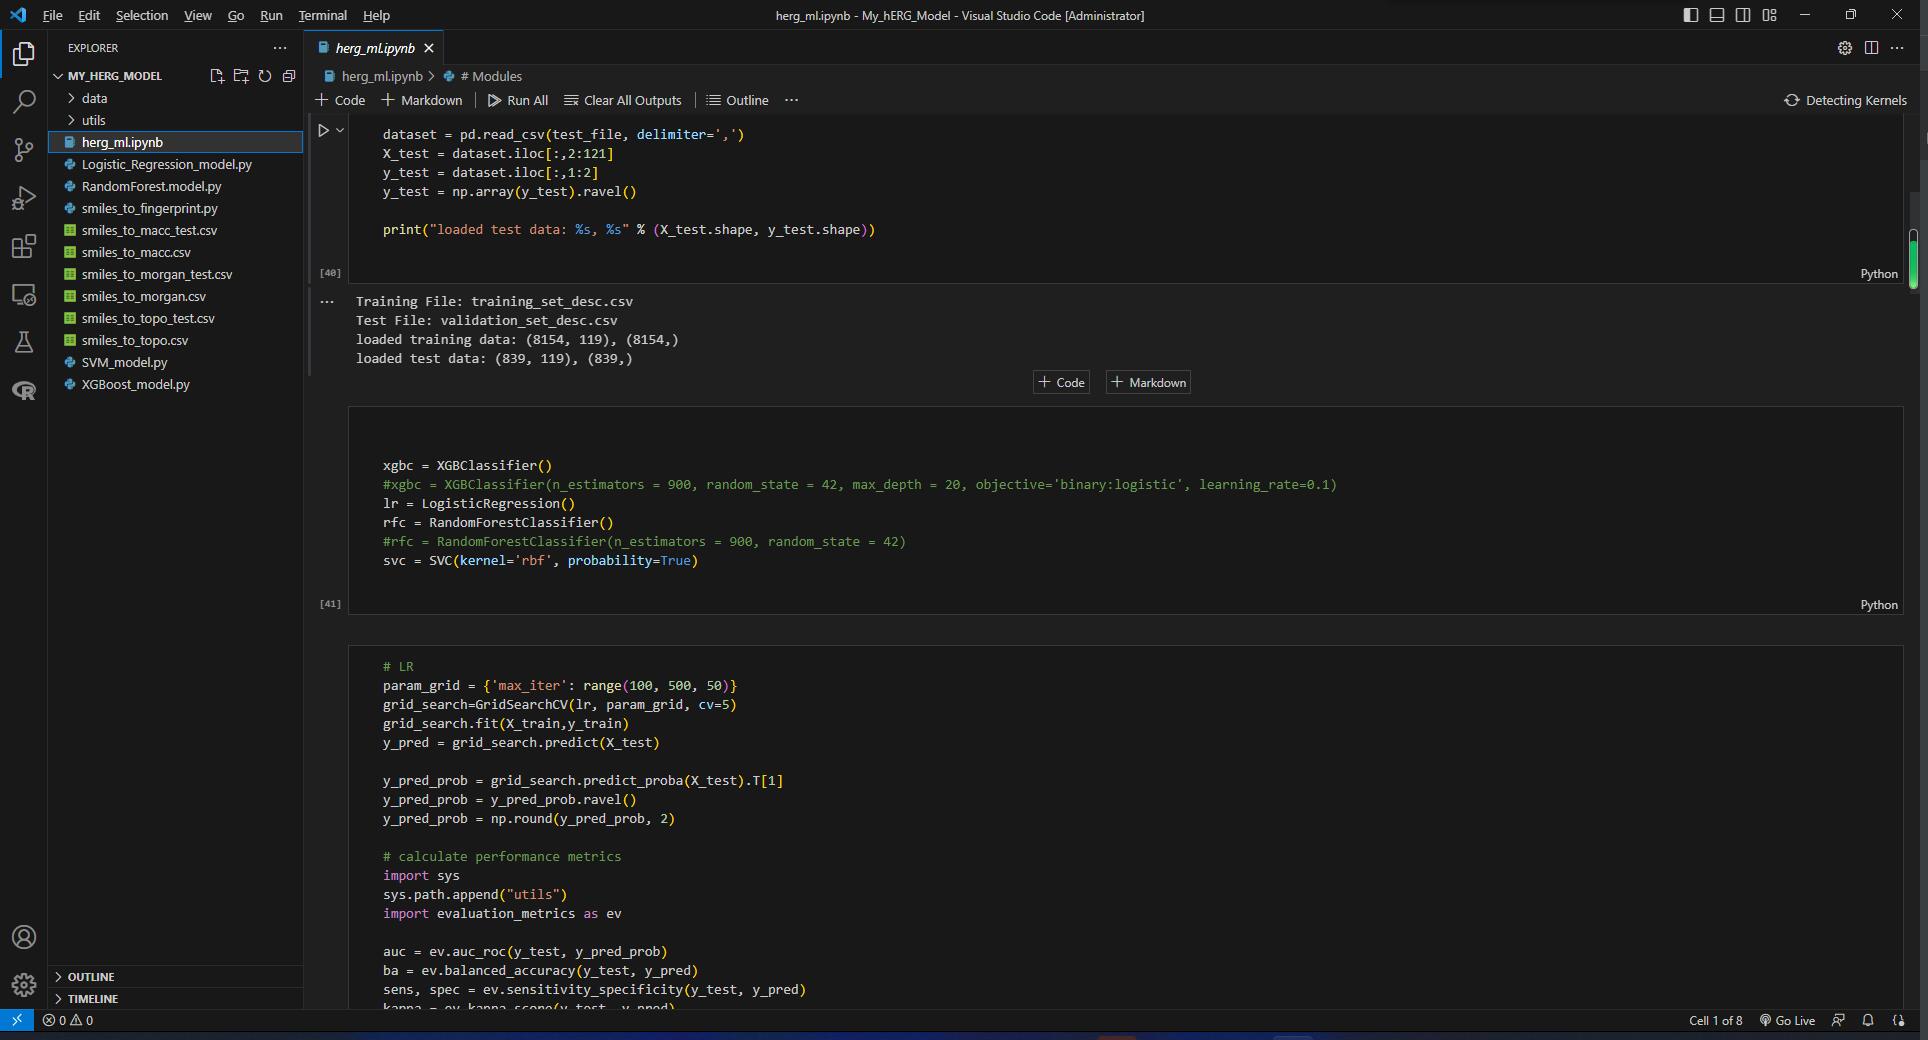
Task: Refresh the explorer file tree
Action: click(265, 76)
